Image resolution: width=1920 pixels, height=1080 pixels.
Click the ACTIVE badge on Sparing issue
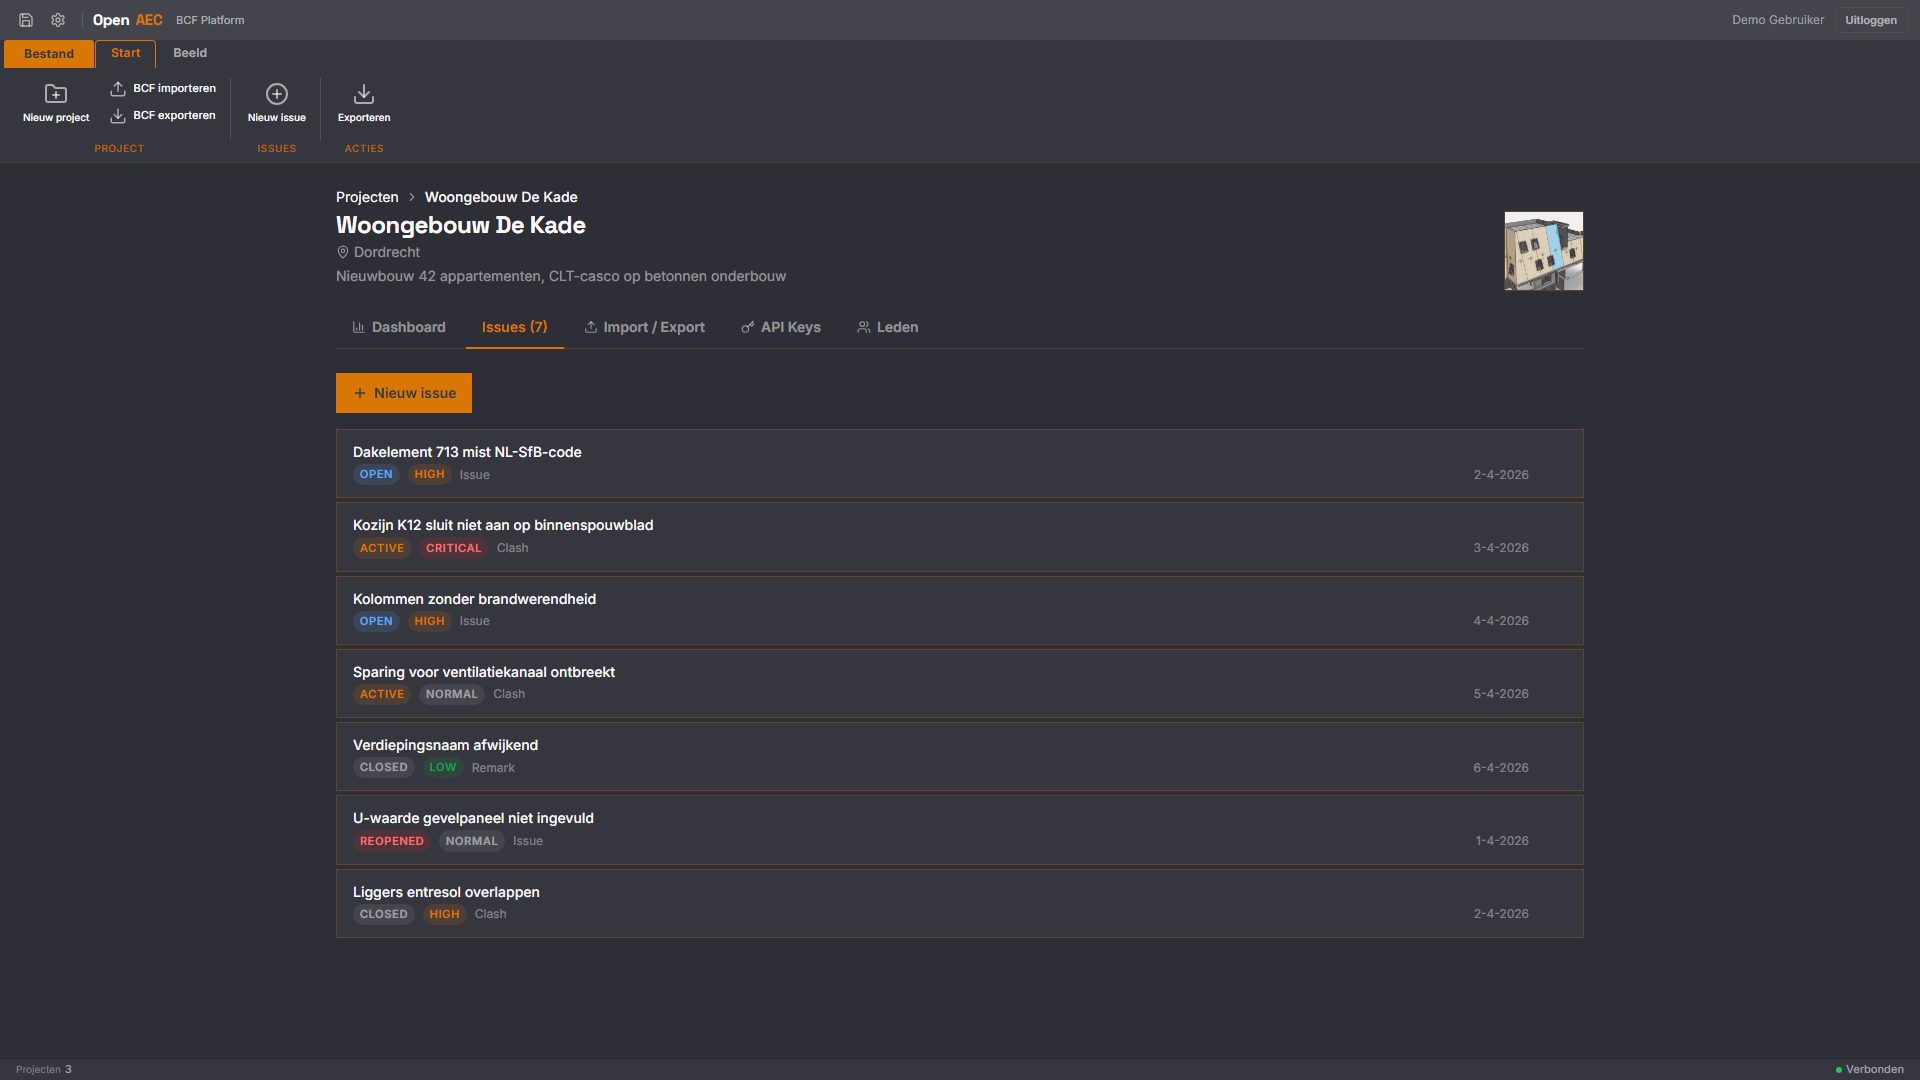point(382,694)
